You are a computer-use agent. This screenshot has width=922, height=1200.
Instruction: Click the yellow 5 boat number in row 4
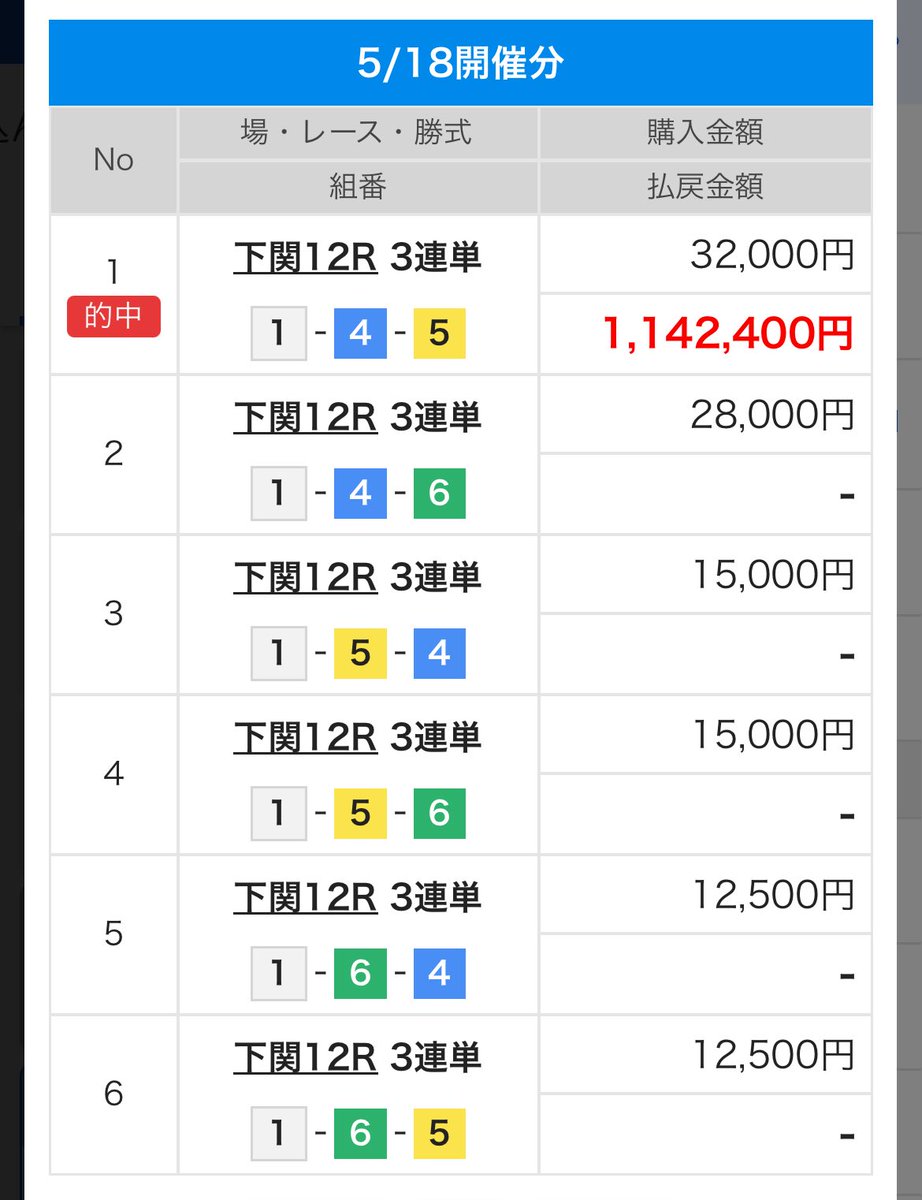(x=360, y=813)
